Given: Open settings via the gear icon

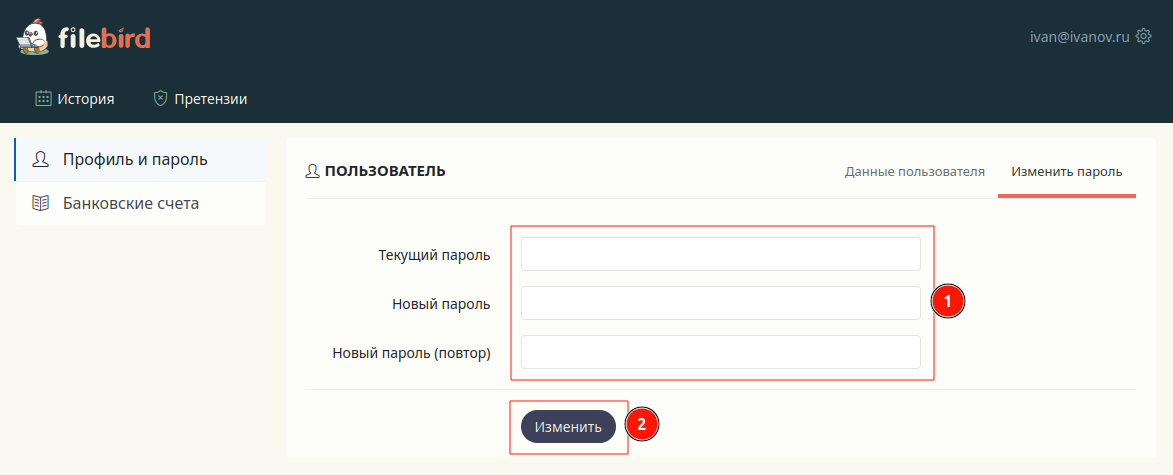Looking at the screenshot, I should pyautogui.click(x=1144, y=36).
